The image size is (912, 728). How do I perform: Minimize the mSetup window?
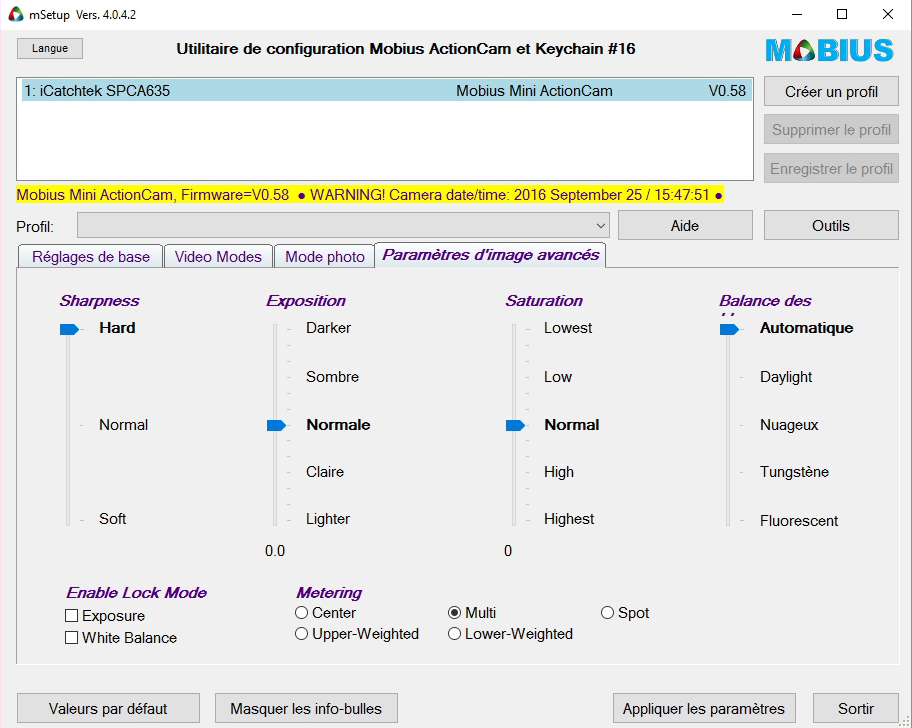click(797, 15)
